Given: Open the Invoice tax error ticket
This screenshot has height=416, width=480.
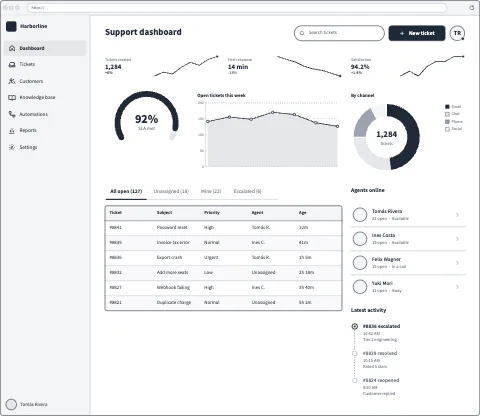Looking at the screenshot, I should click(x=223, y=243).
